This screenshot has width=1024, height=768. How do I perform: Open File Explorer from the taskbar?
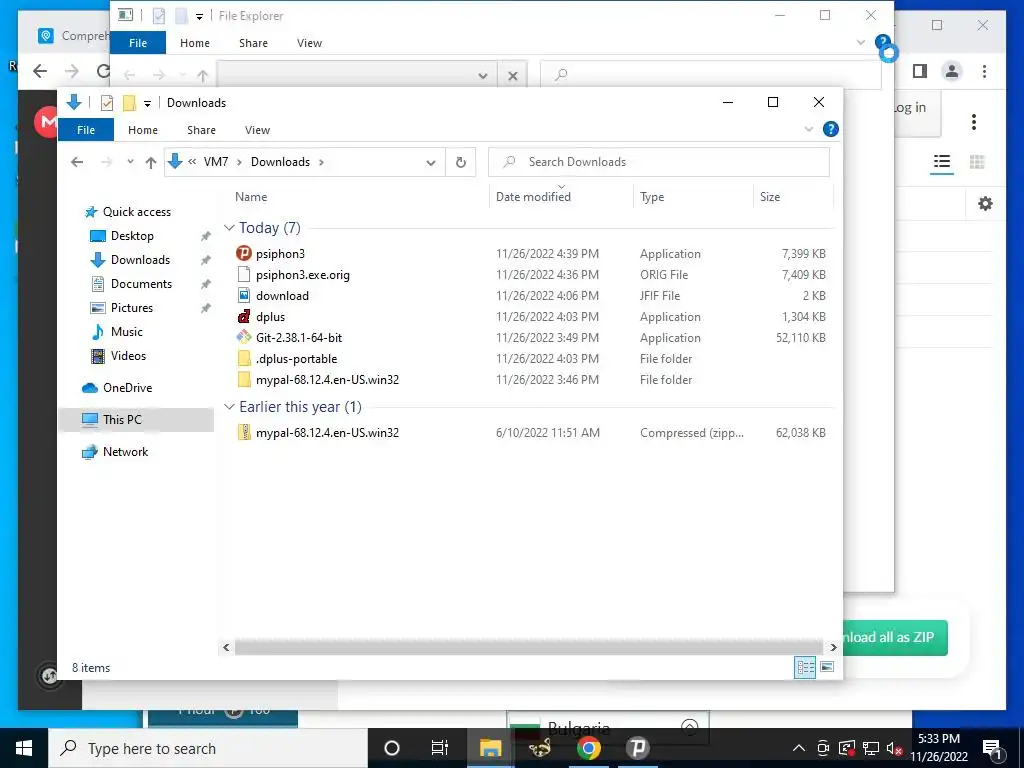point(490,748)
